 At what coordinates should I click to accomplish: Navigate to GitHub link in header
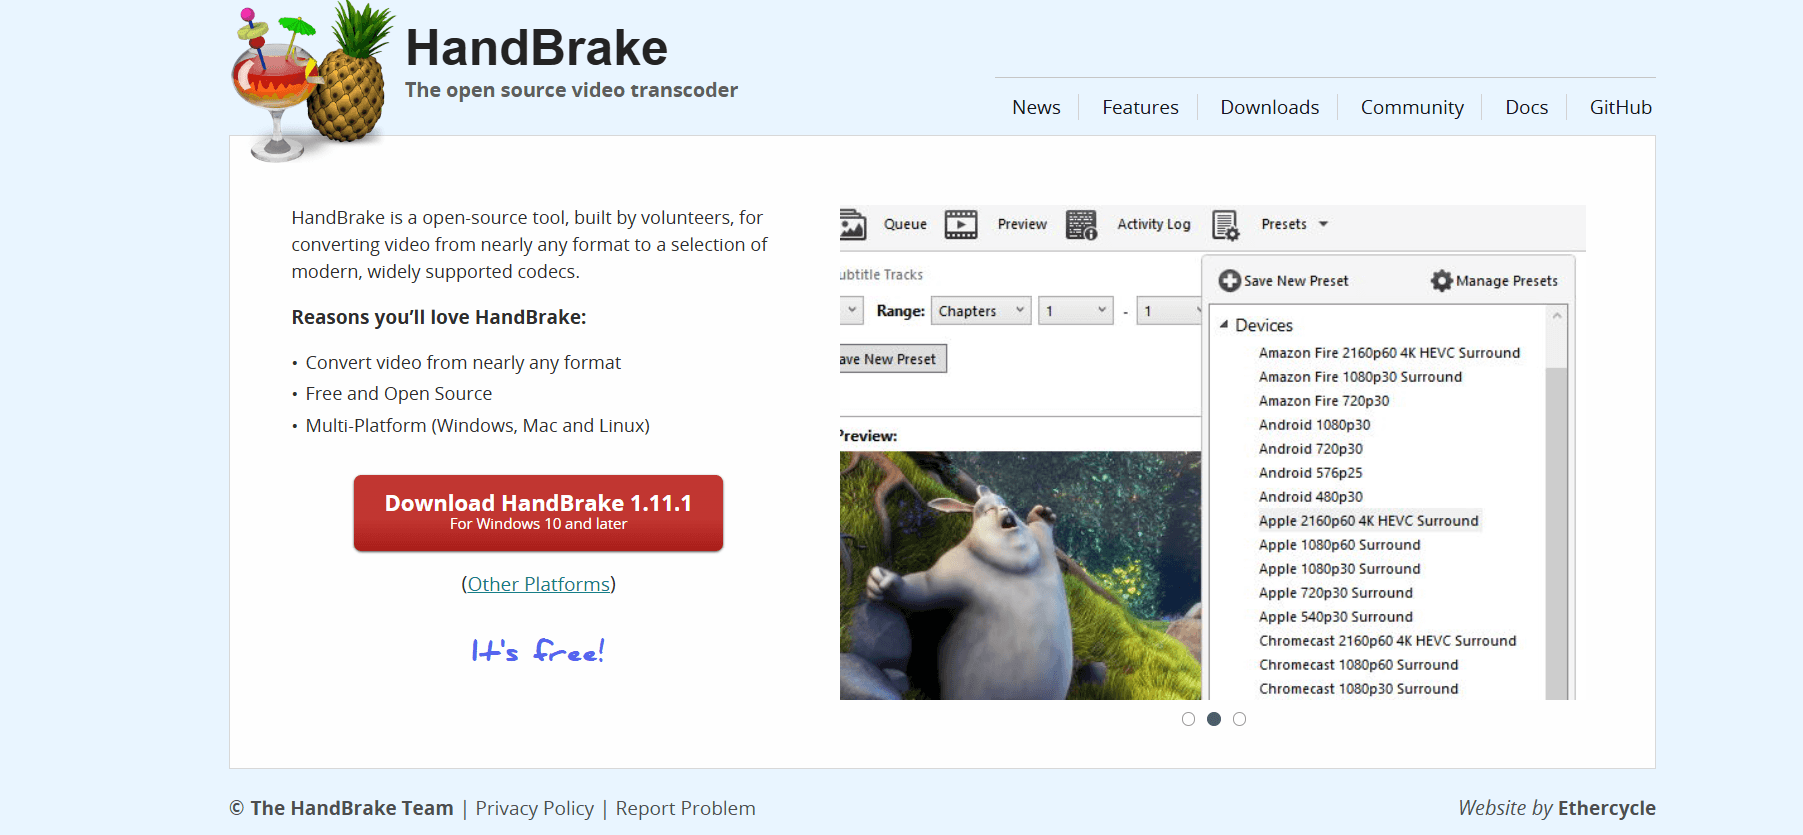tap(1620, 107)
